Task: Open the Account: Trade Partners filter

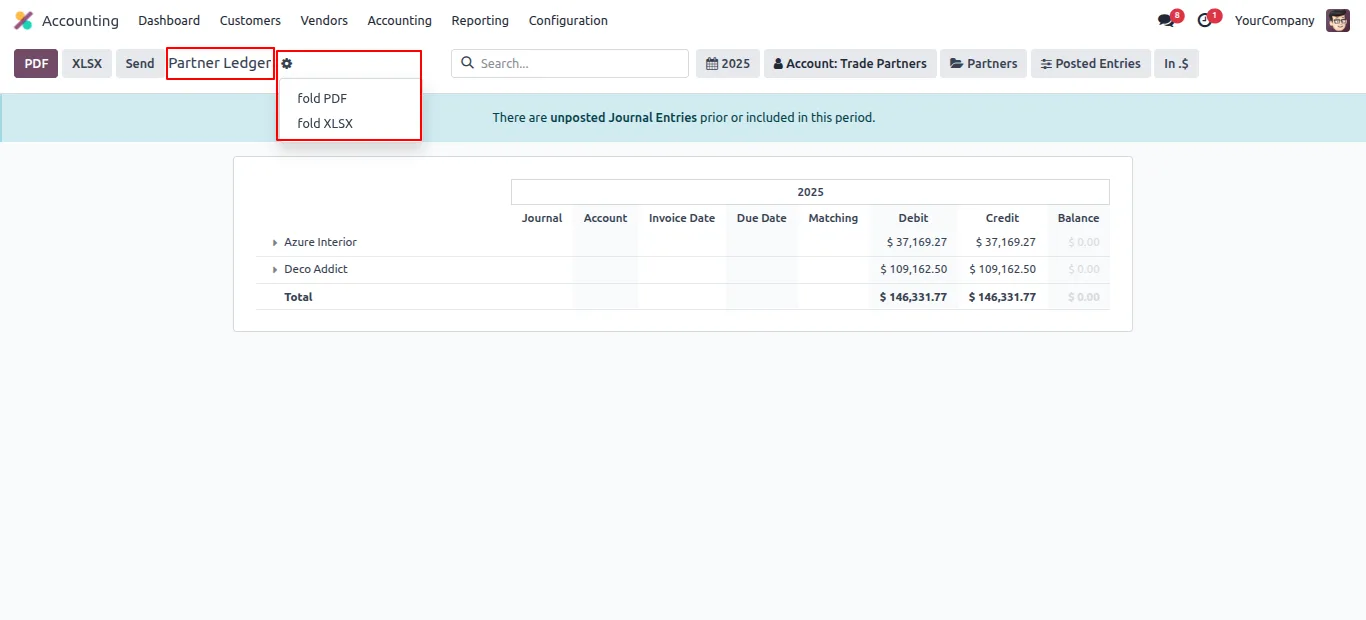Action: tap(850, 63)
